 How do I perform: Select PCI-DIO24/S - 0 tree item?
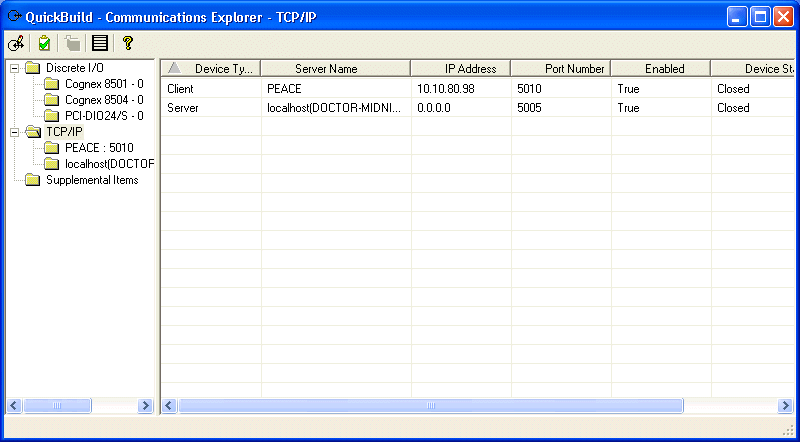pyautogui.click(x=104, y=116)
